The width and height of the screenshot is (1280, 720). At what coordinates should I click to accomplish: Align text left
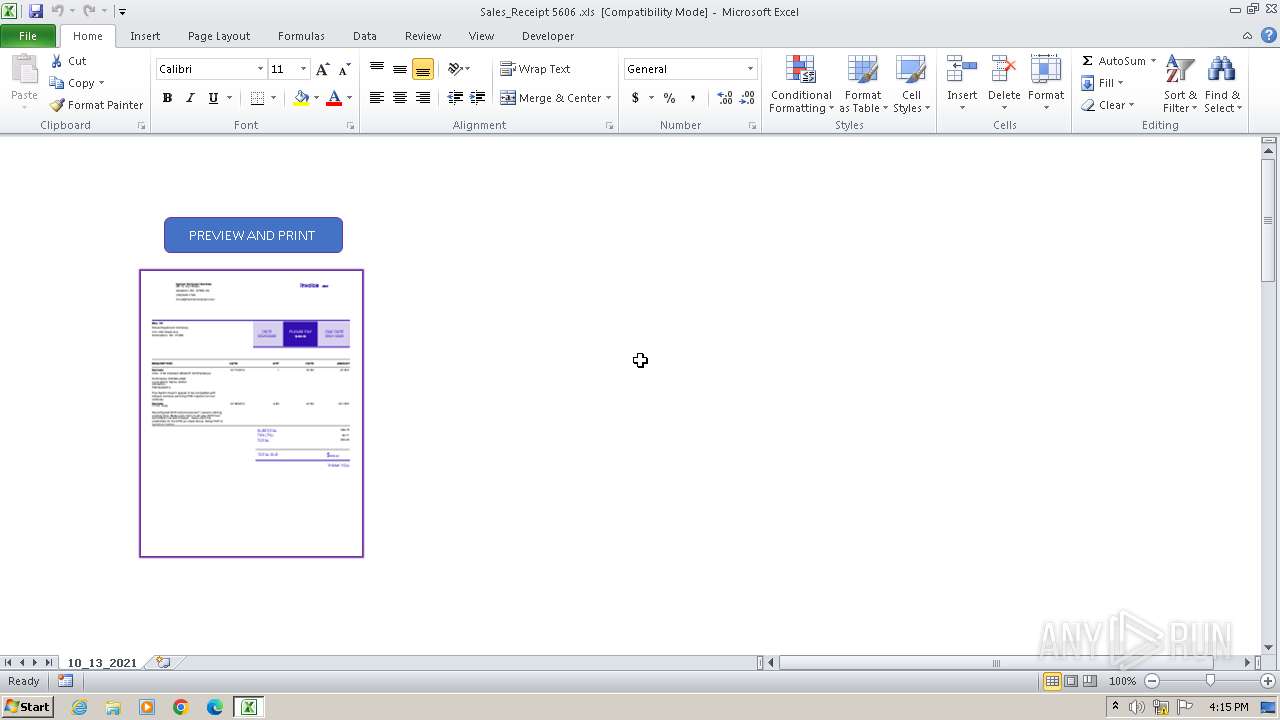pos(377,98)
